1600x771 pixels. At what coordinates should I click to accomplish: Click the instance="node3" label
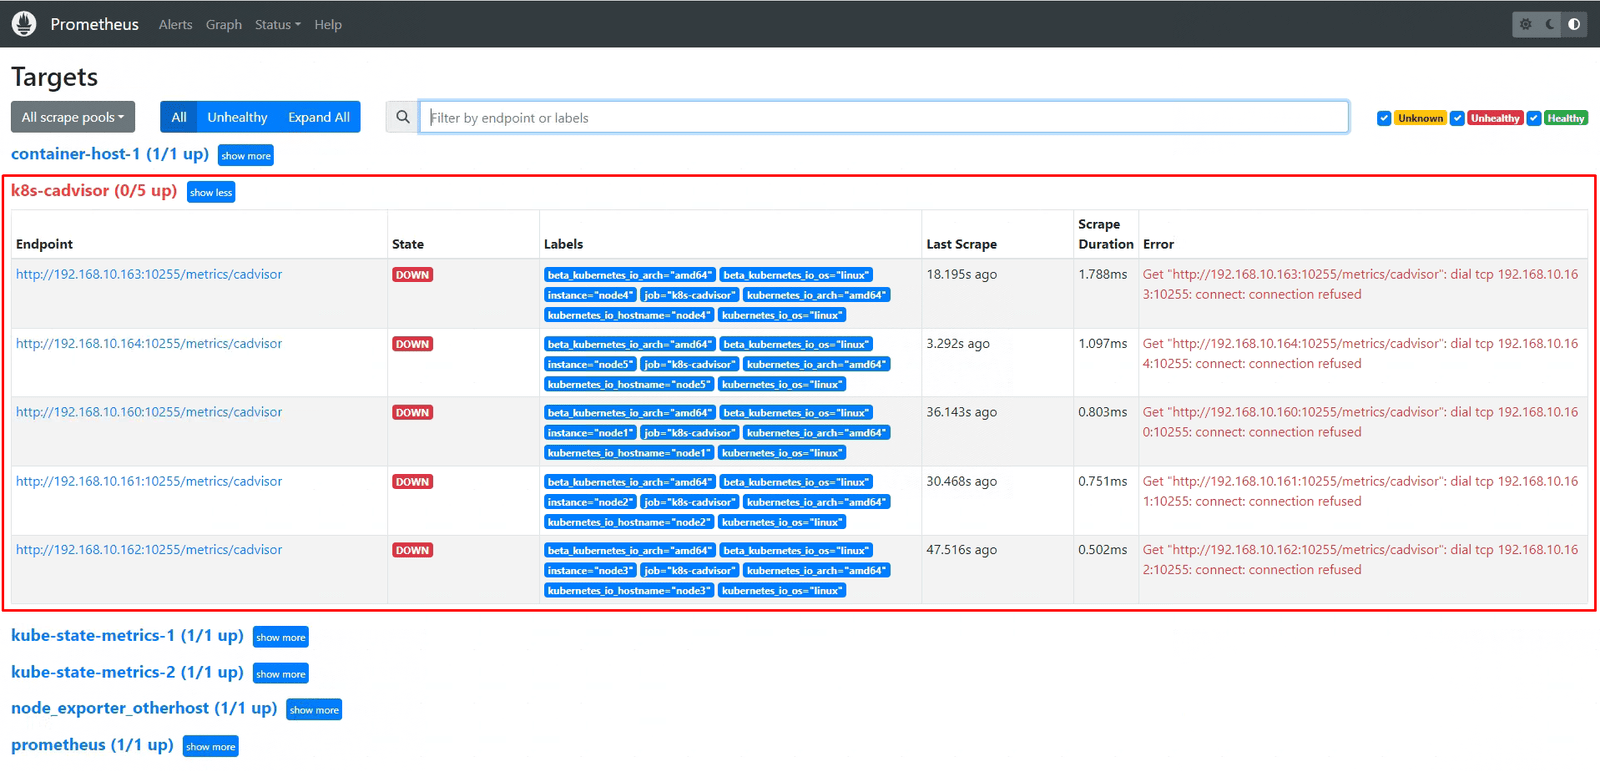coord(590,571)
